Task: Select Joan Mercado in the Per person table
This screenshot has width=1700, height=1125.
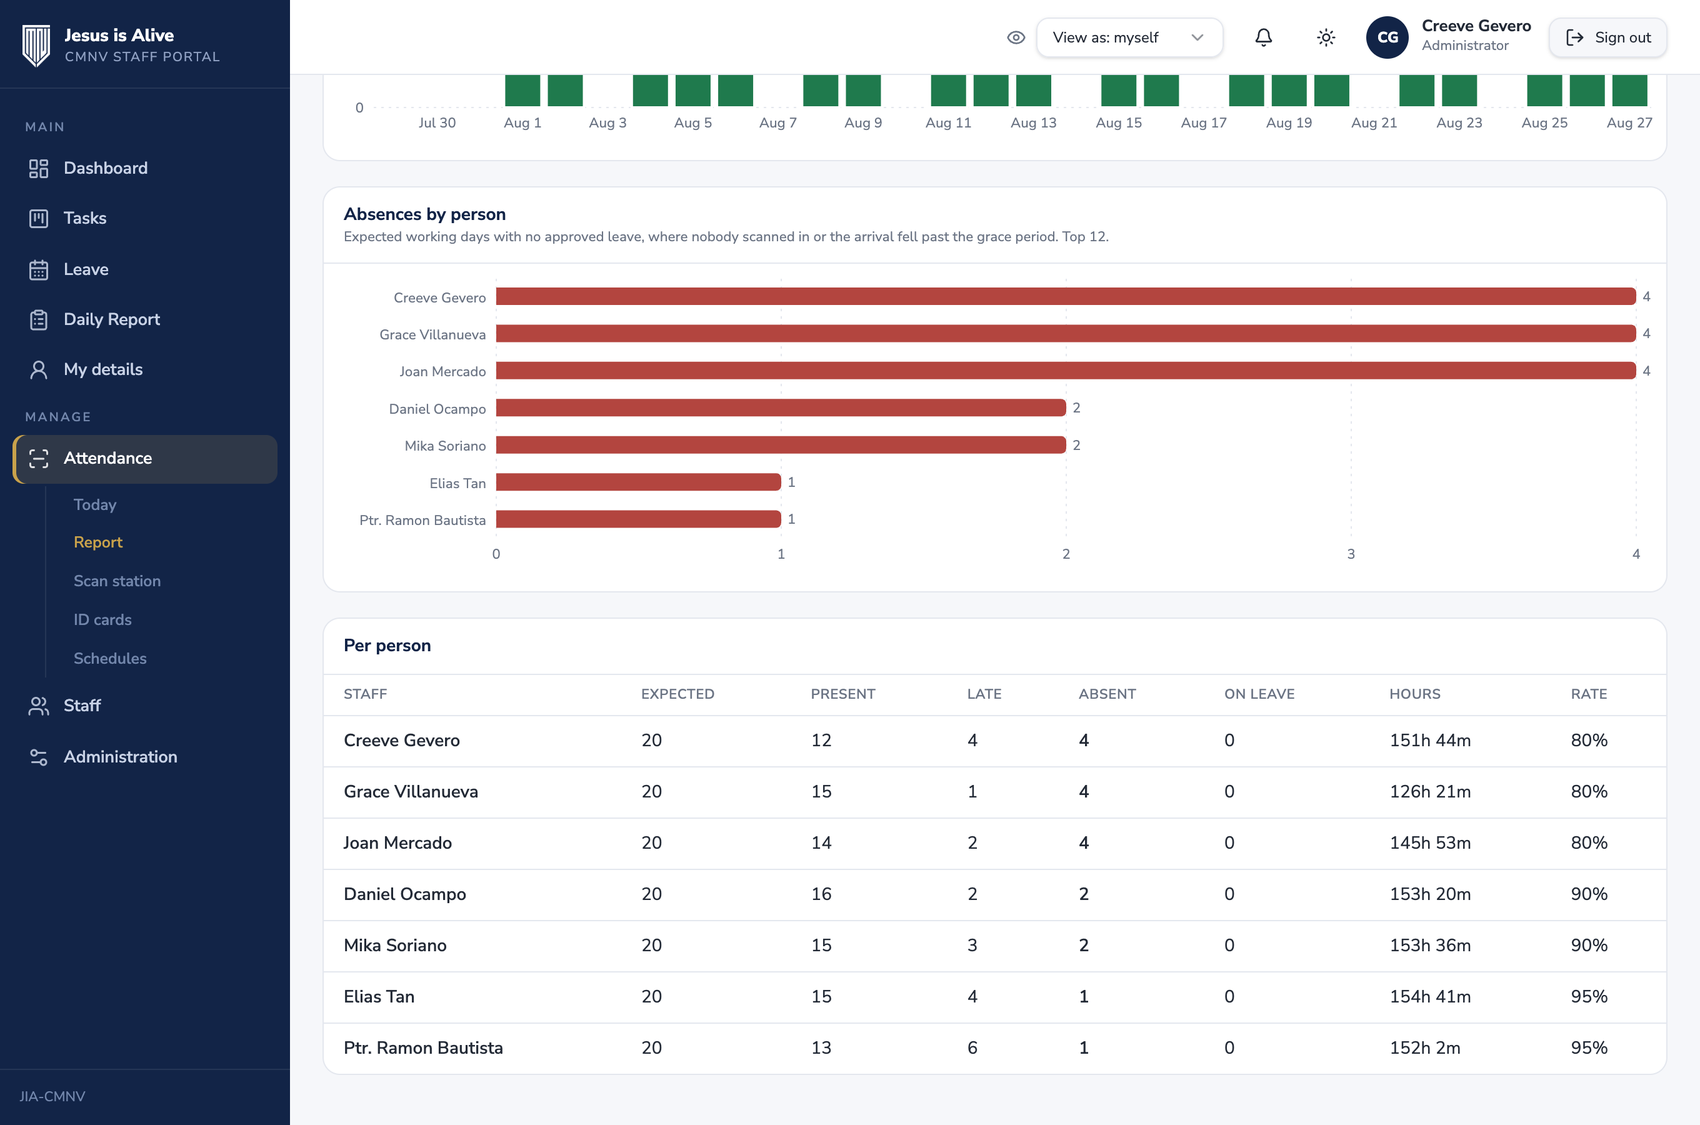Action: pos(398,843)
